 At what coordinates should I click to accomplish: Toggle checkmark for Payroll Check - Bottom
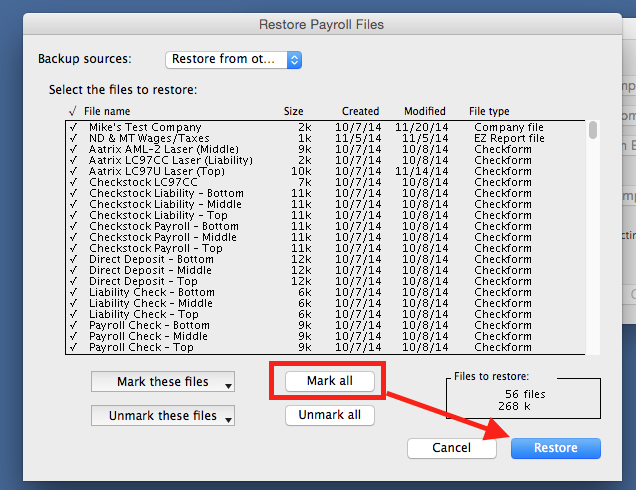tap(73, 326)
